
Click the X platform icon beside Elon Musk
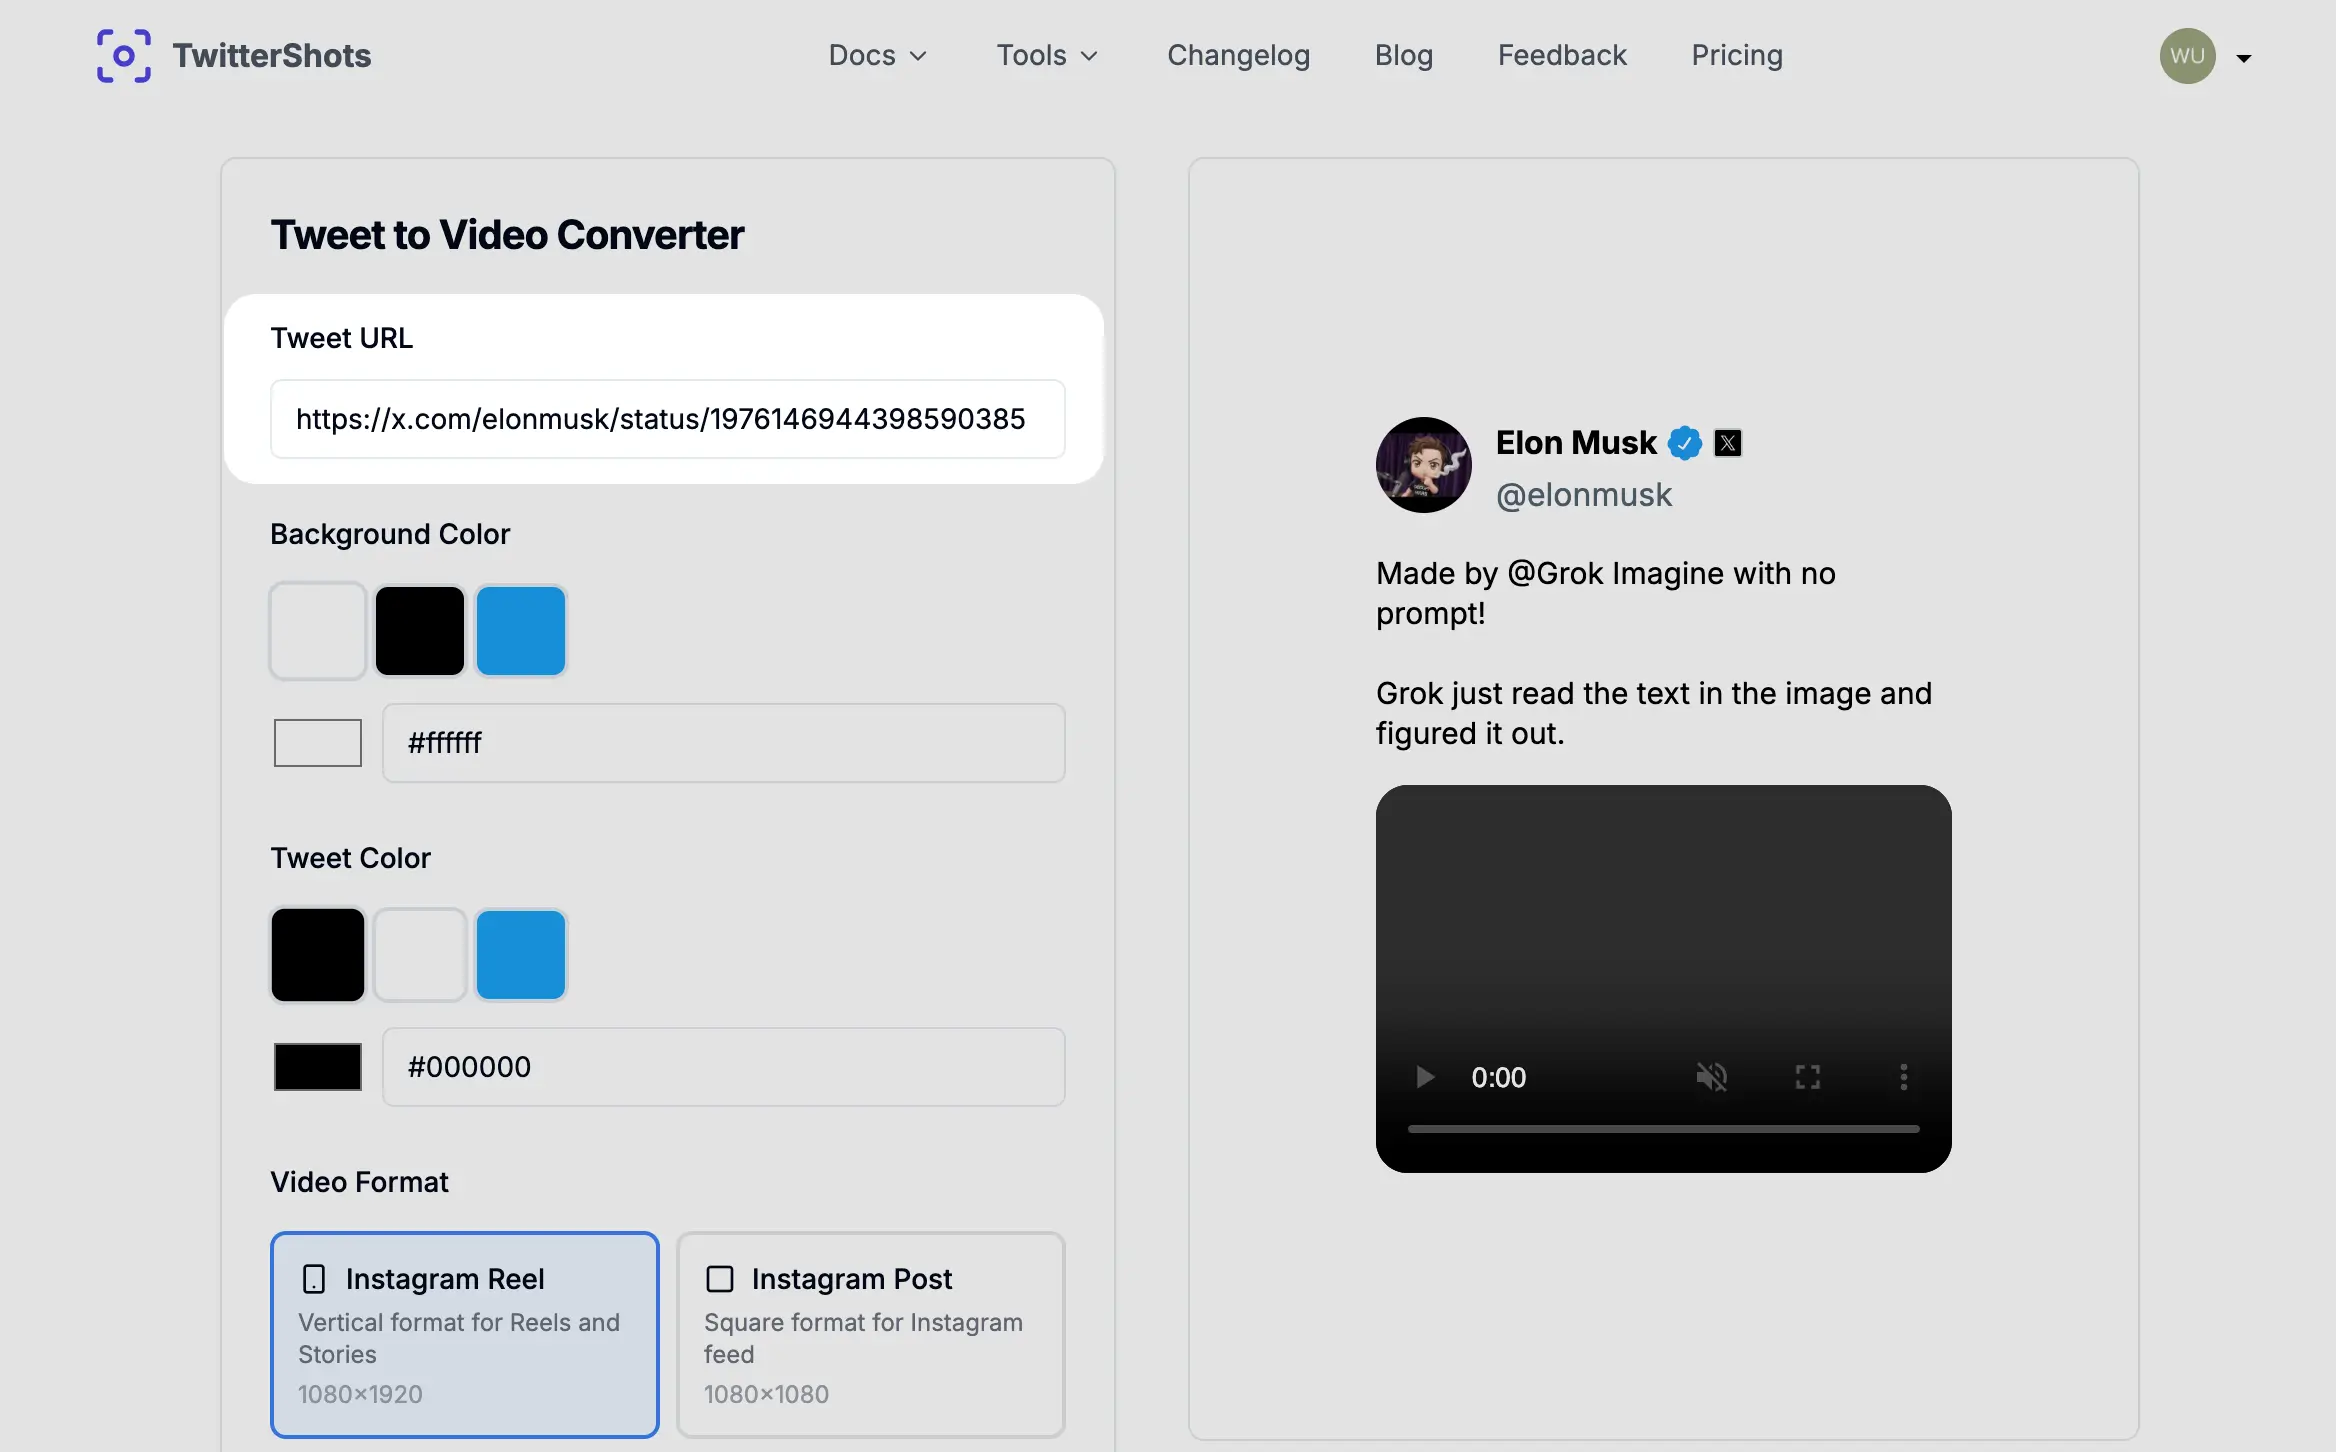point(1728,442)
